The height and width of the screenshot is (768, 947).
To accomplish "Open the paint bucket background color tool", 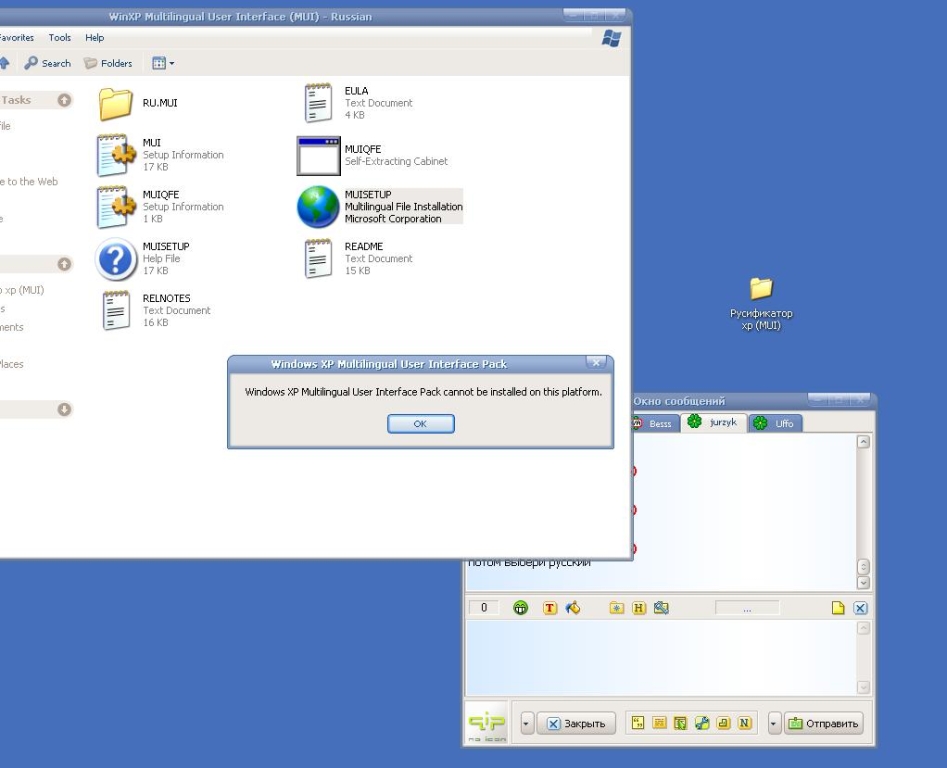I will click(x=573, y=608).
